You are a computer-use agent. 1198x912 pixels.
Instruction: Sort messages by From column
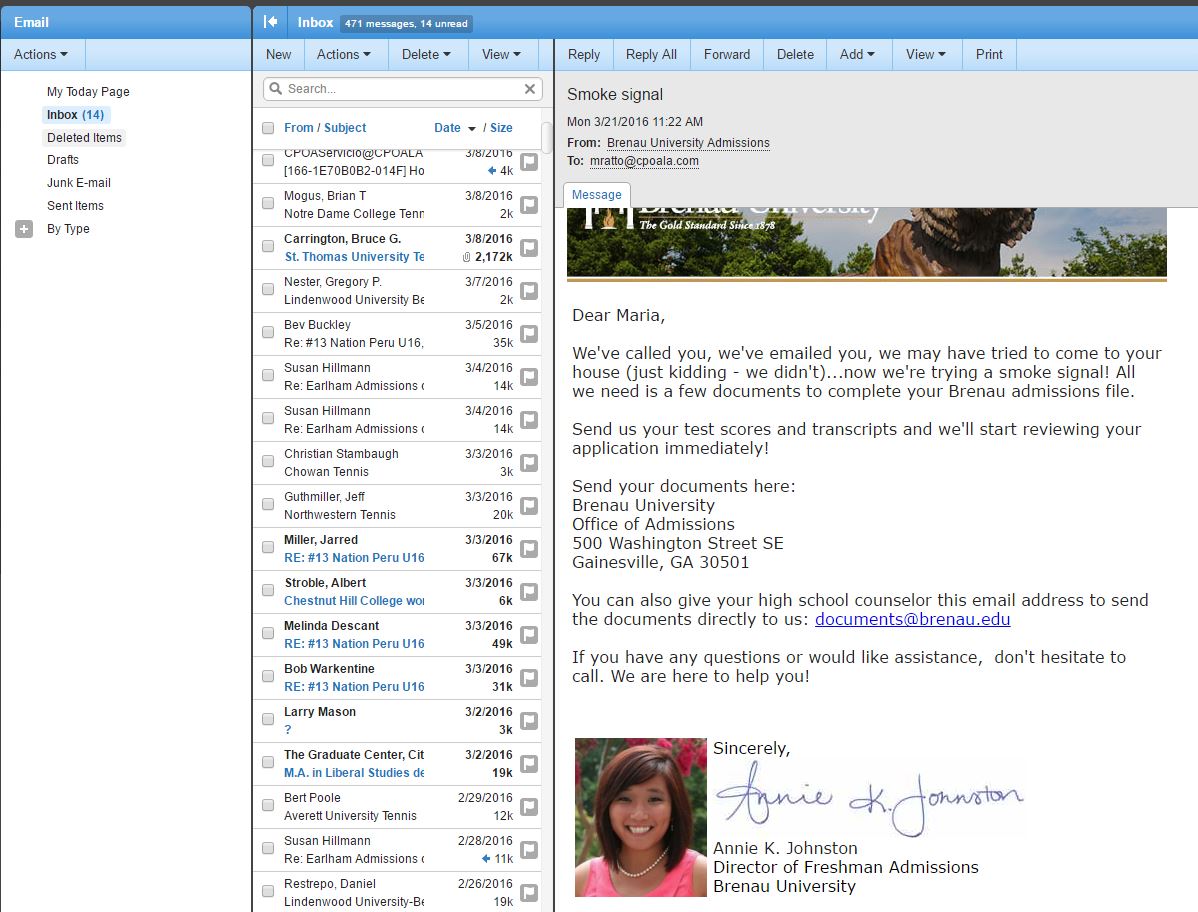click(299, 128)
